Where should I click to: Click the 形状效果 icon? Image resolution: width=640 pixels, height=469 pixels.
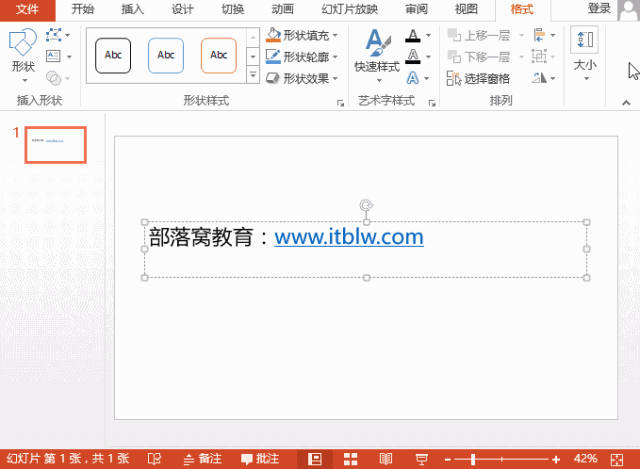(x=273, y=78)
